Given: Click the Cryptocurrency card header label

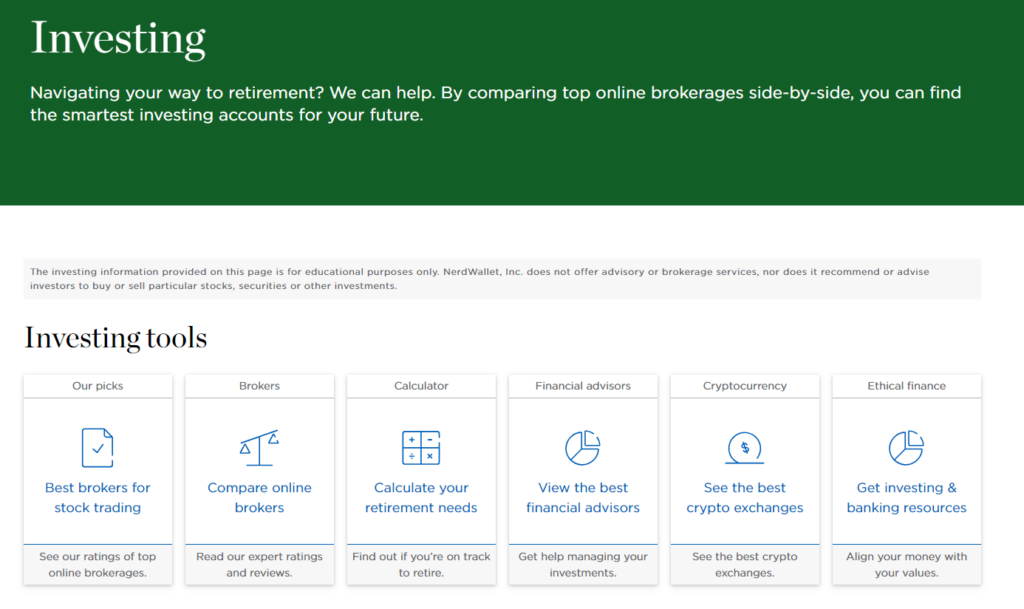Looking at the screenshot, I should (745, 386).
